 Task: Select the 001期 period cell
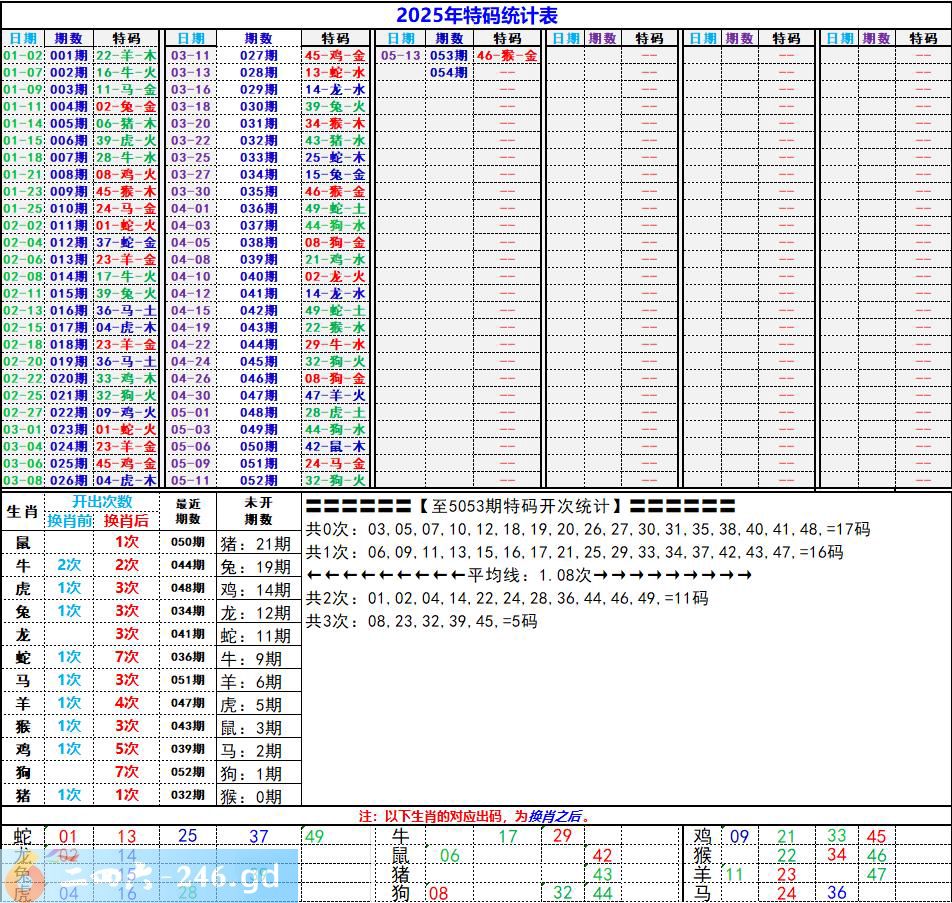(x=69, y=56)
